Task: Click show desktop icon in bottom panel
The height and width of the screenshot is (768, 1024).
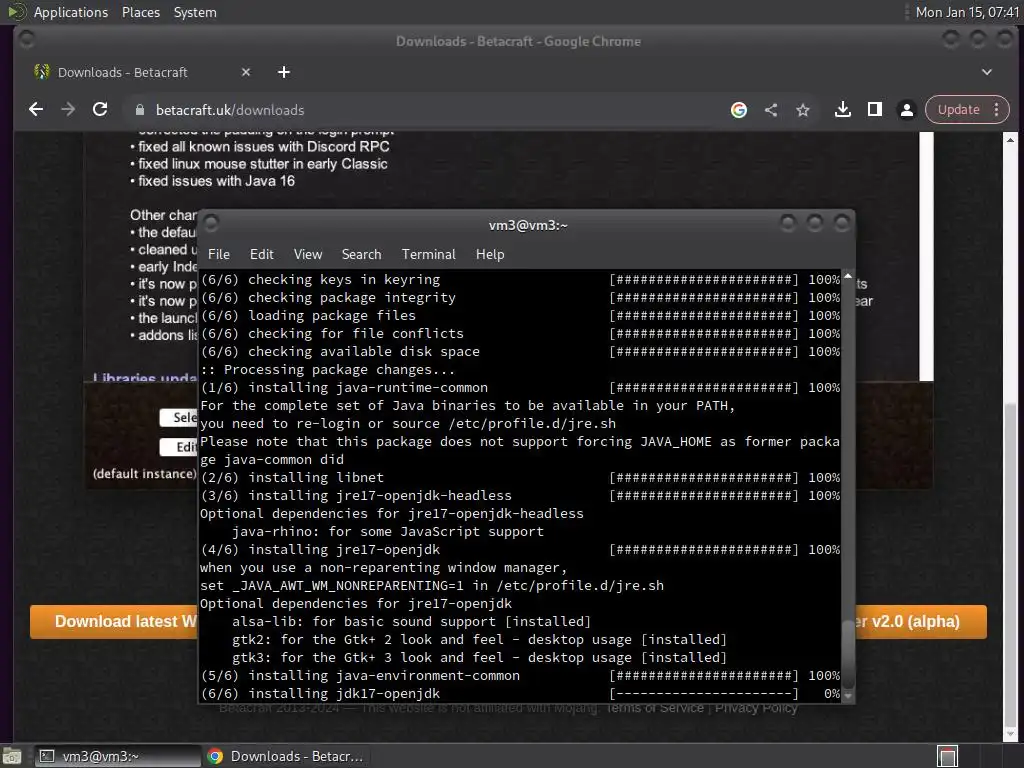Action: coord(12,756)
